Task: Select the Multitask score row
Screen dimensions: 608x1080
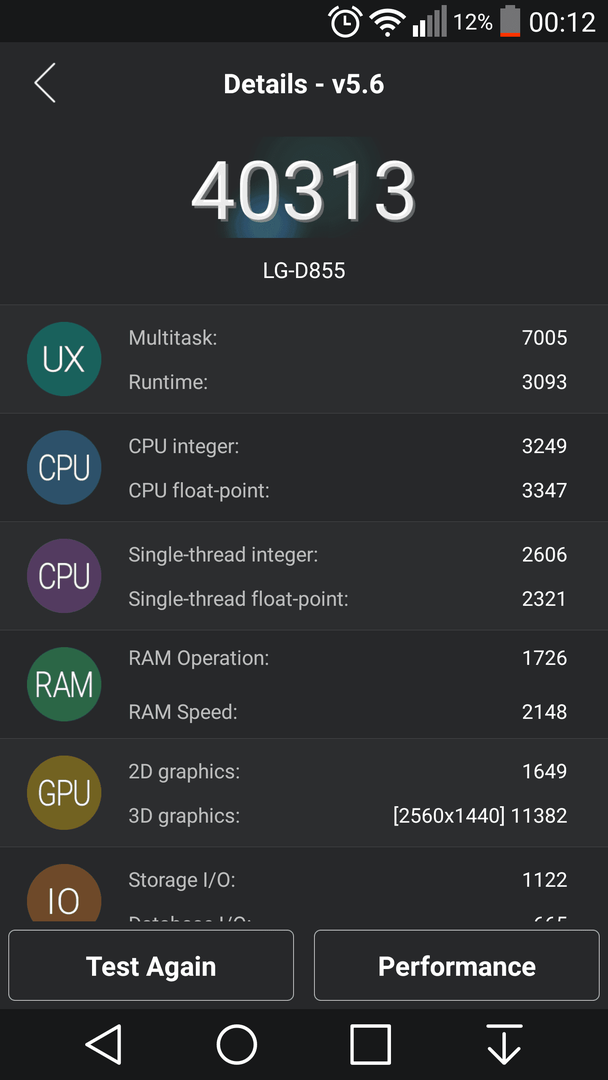Action: pos(348,338)
